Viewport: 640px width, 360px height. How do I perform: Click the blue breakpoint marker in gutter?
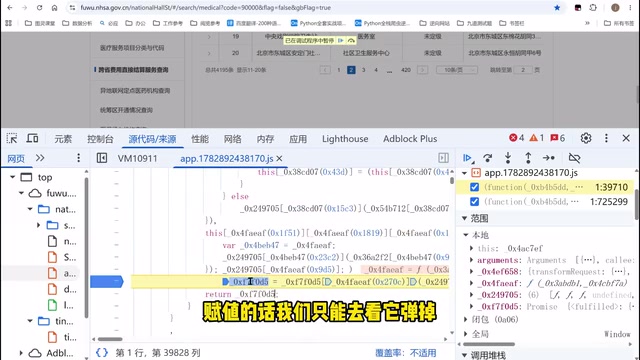tap(107, 281)
